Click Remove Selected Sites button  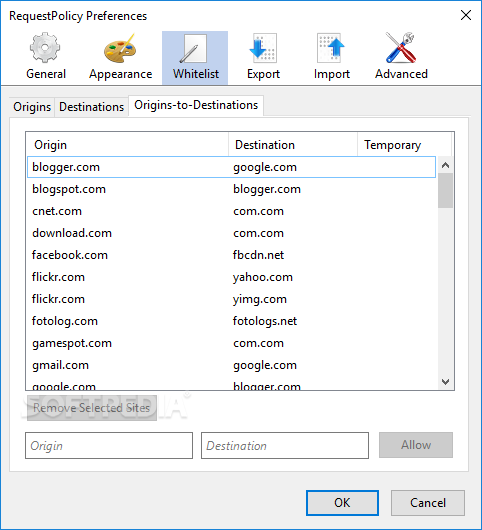click(91, 408)
